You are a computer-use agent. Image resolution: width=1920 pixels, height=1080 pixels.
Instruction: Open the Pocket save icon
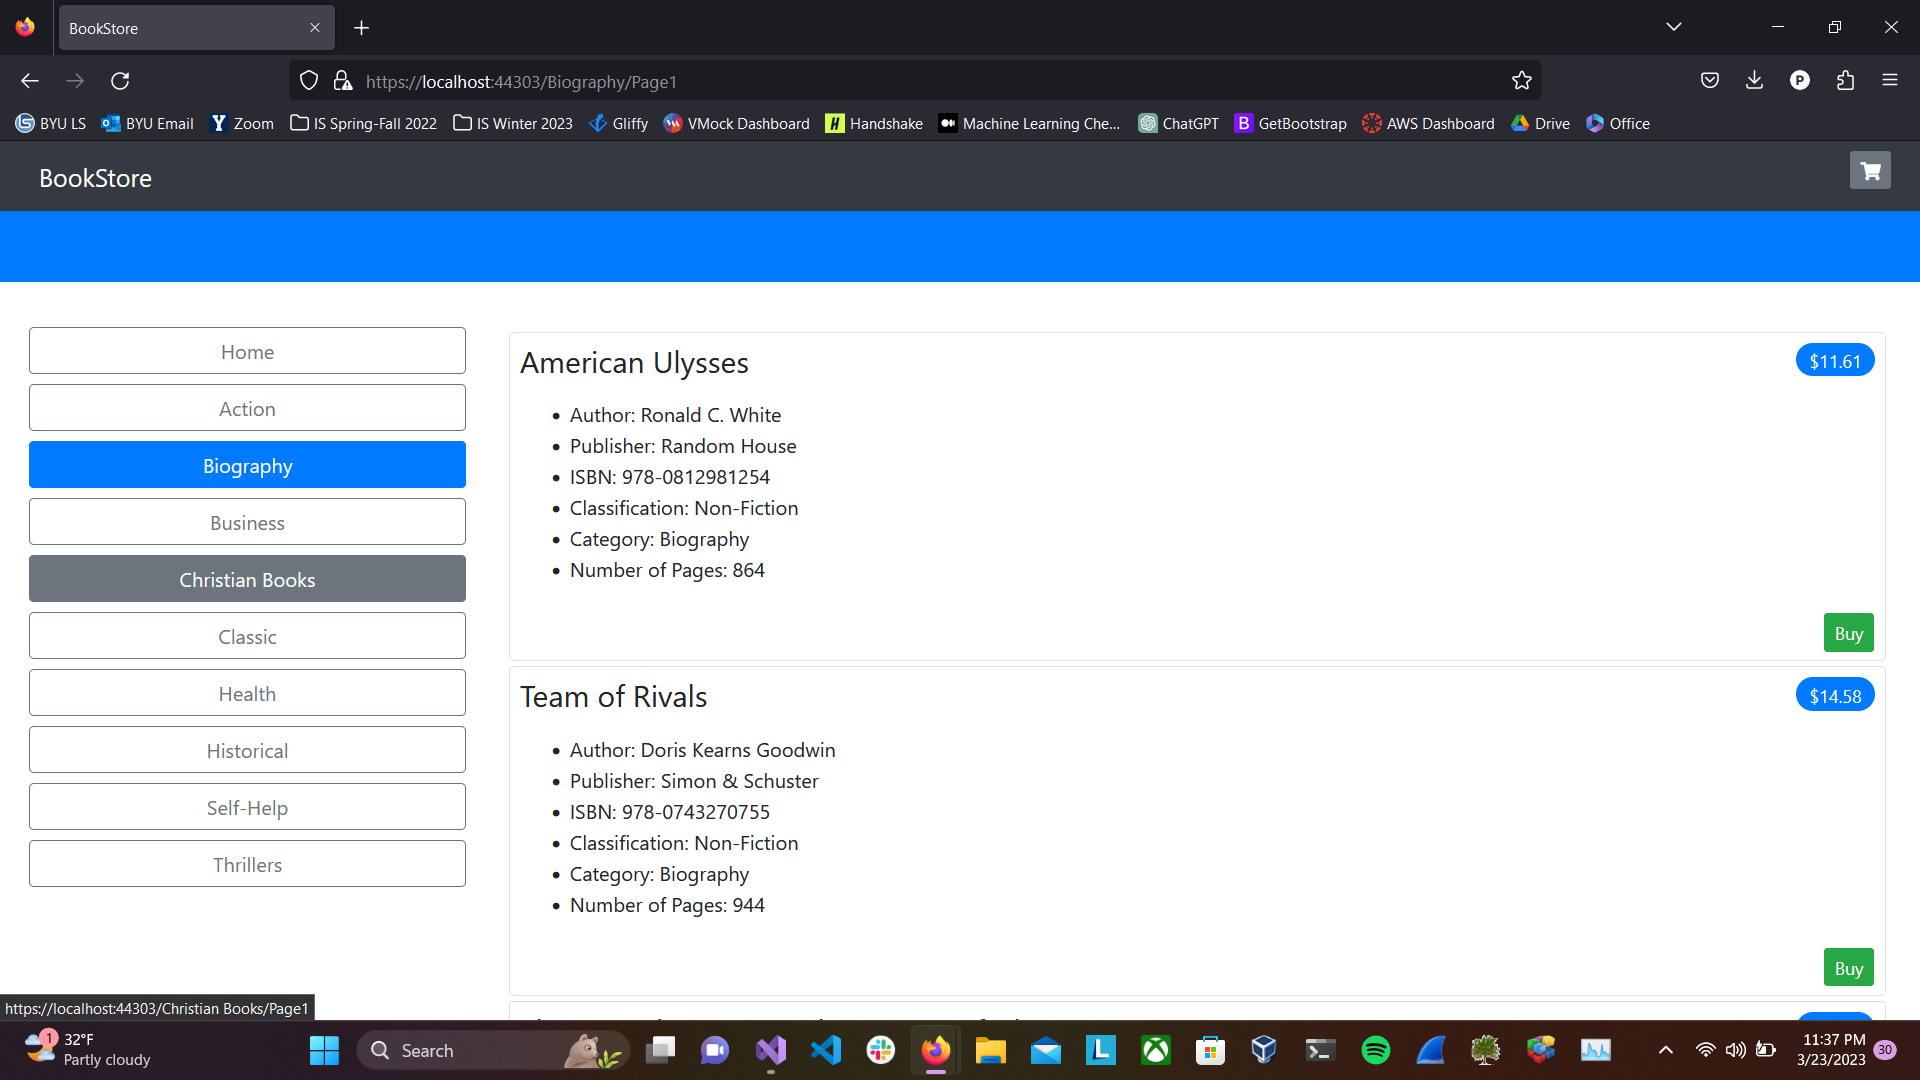(1710, 80)
